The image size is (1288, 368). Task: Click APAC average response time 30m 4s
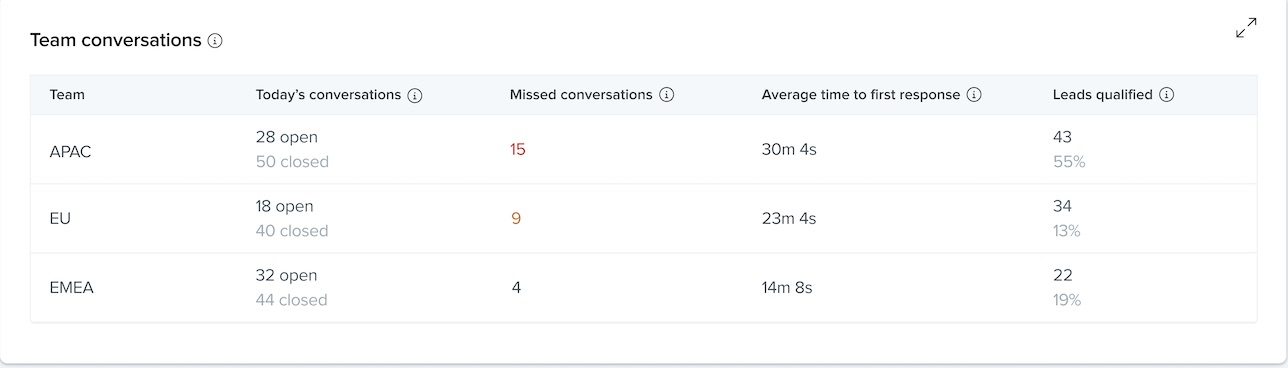point(789,150)
